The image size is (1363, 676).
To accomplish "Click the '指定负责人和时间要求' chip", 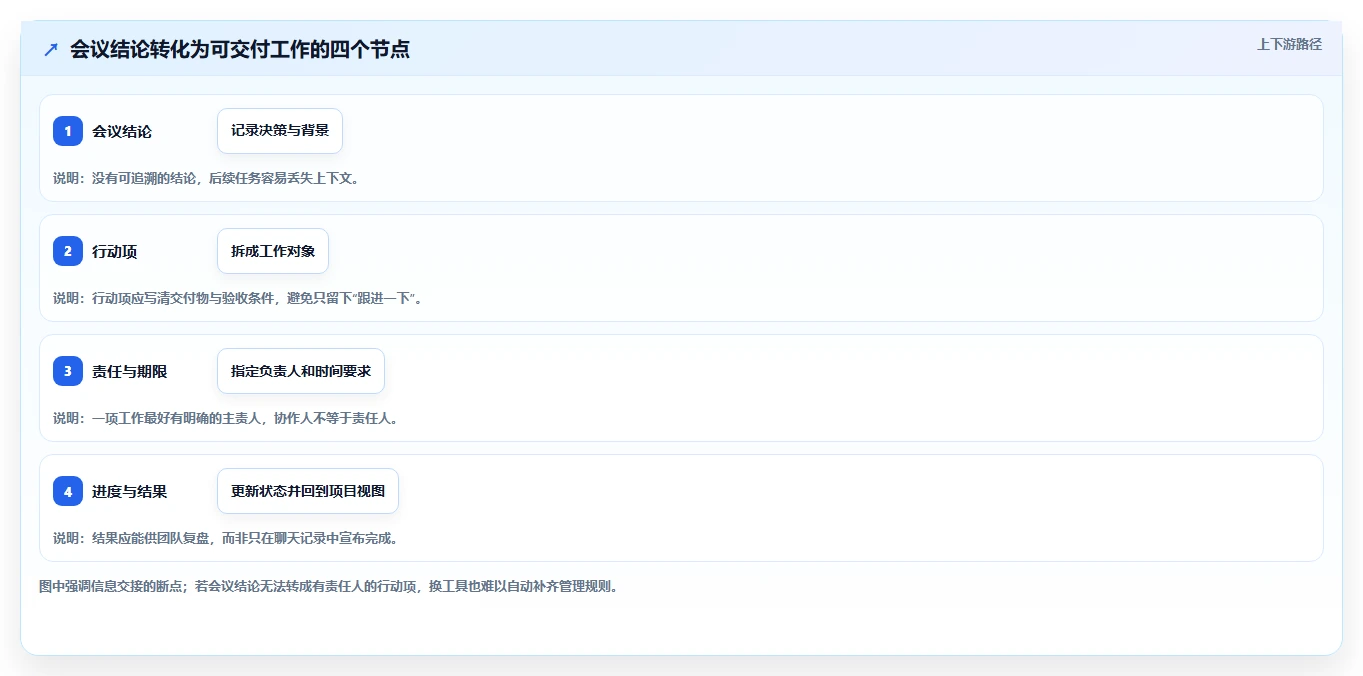I will 301,371.
